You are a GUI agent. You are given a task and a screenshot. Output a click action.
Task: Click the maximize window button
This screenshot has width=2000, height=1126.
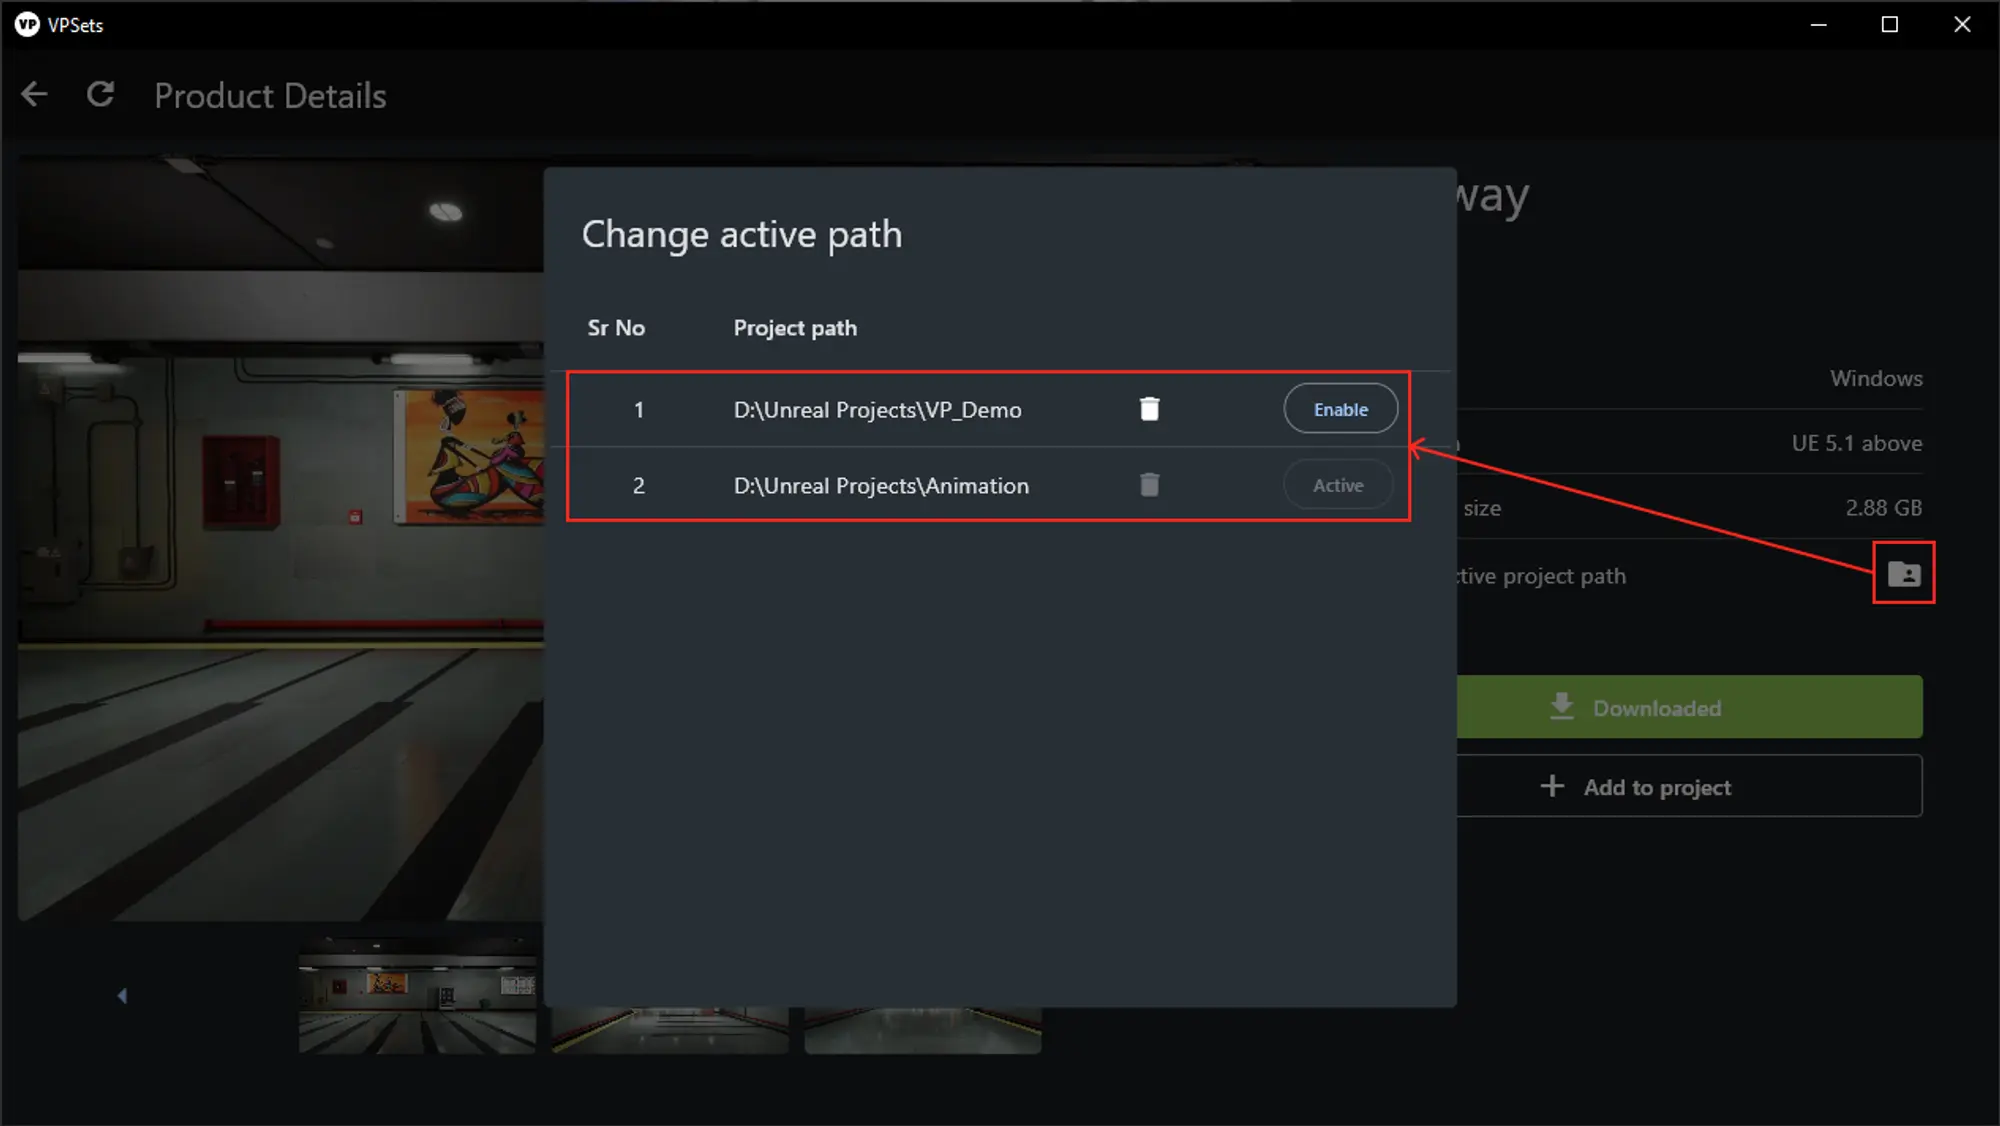point(1890,25)
